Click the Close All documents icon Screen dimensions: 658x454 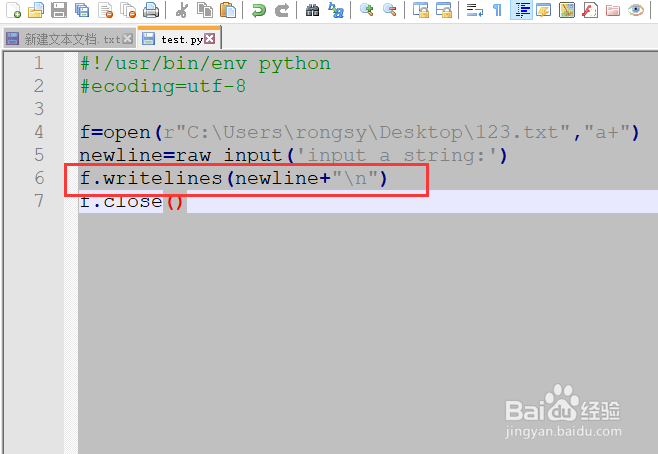pos(128,10)
